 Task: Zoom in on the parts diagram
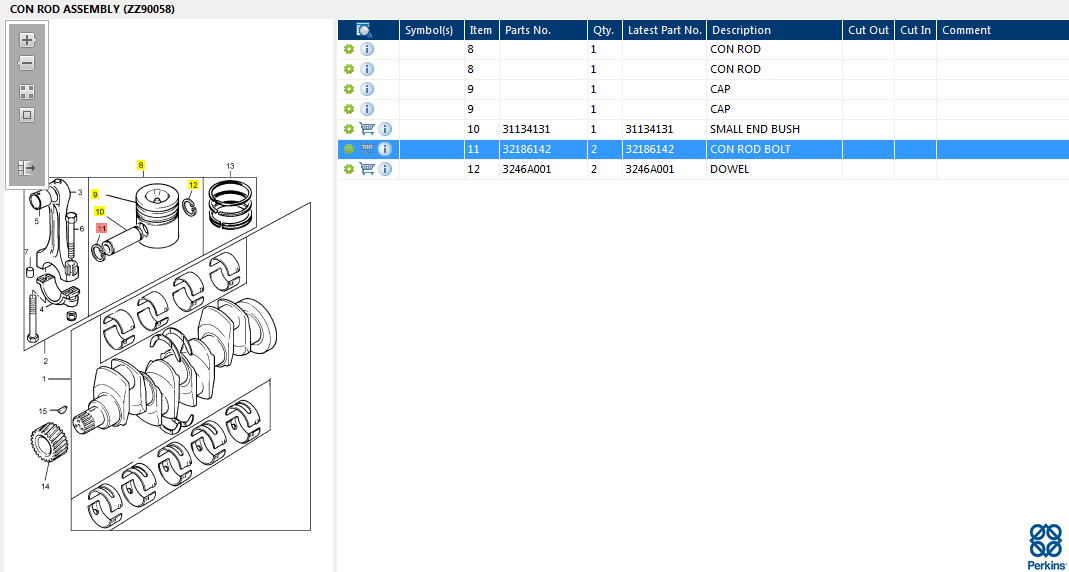coord(27,40)
